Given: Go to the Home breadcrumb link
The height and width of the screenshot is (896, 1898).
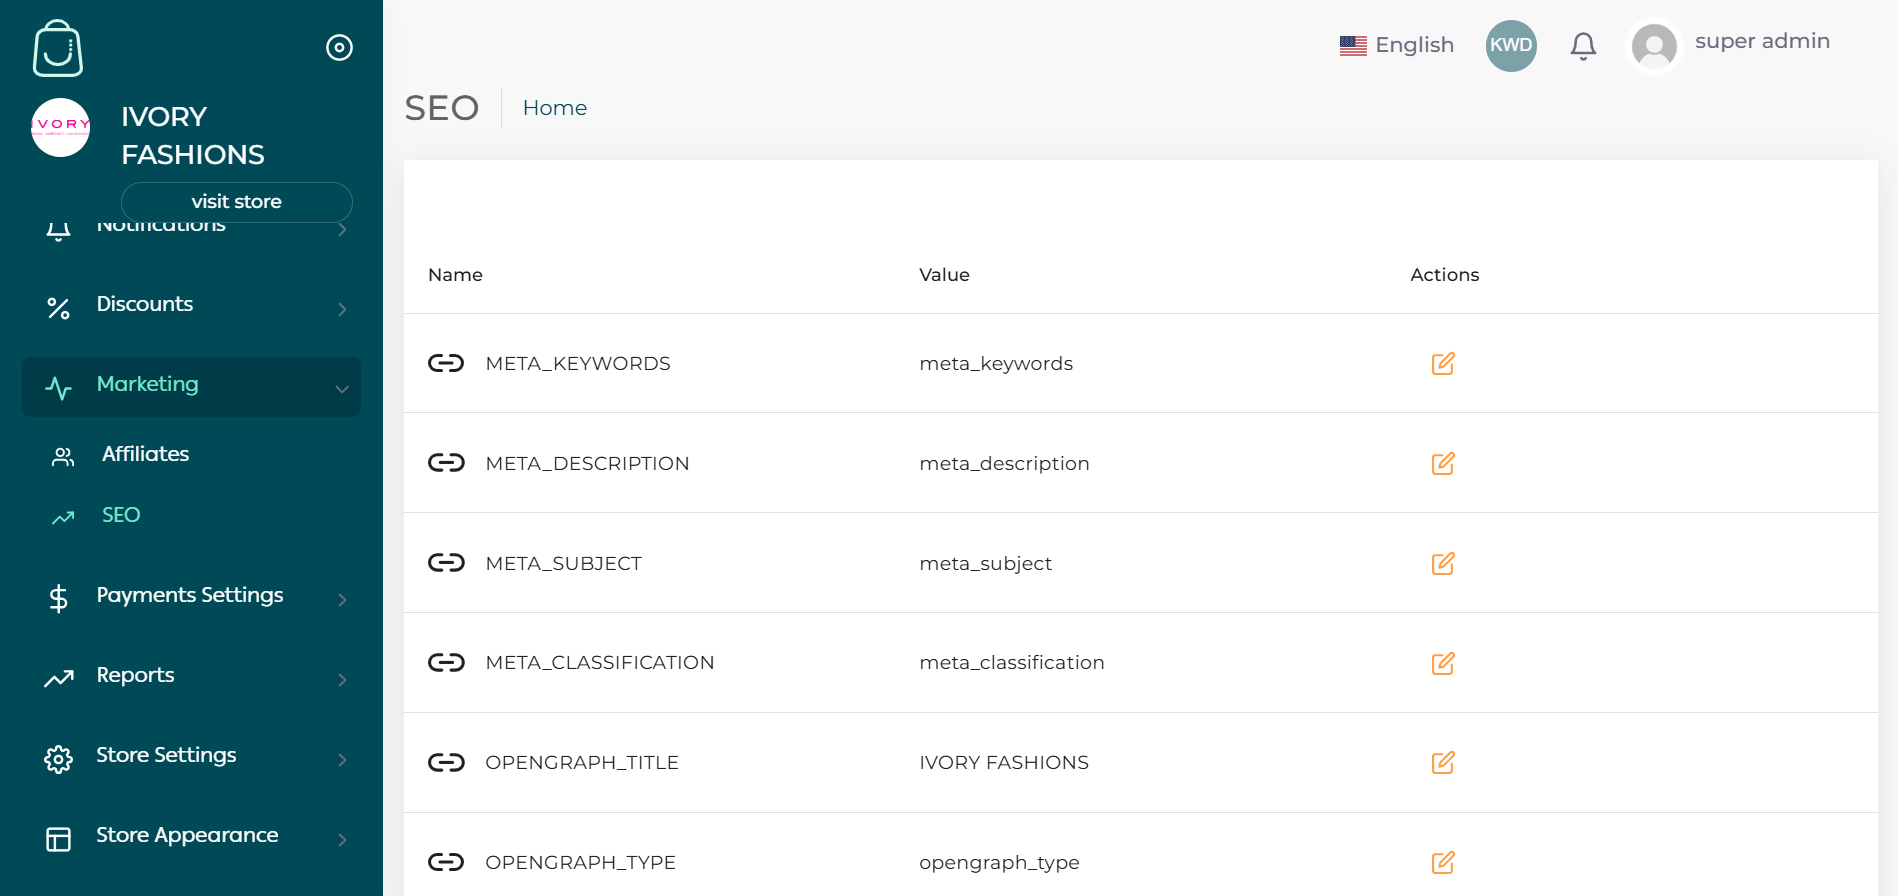Looking at the screenshot, I should 555,108.
